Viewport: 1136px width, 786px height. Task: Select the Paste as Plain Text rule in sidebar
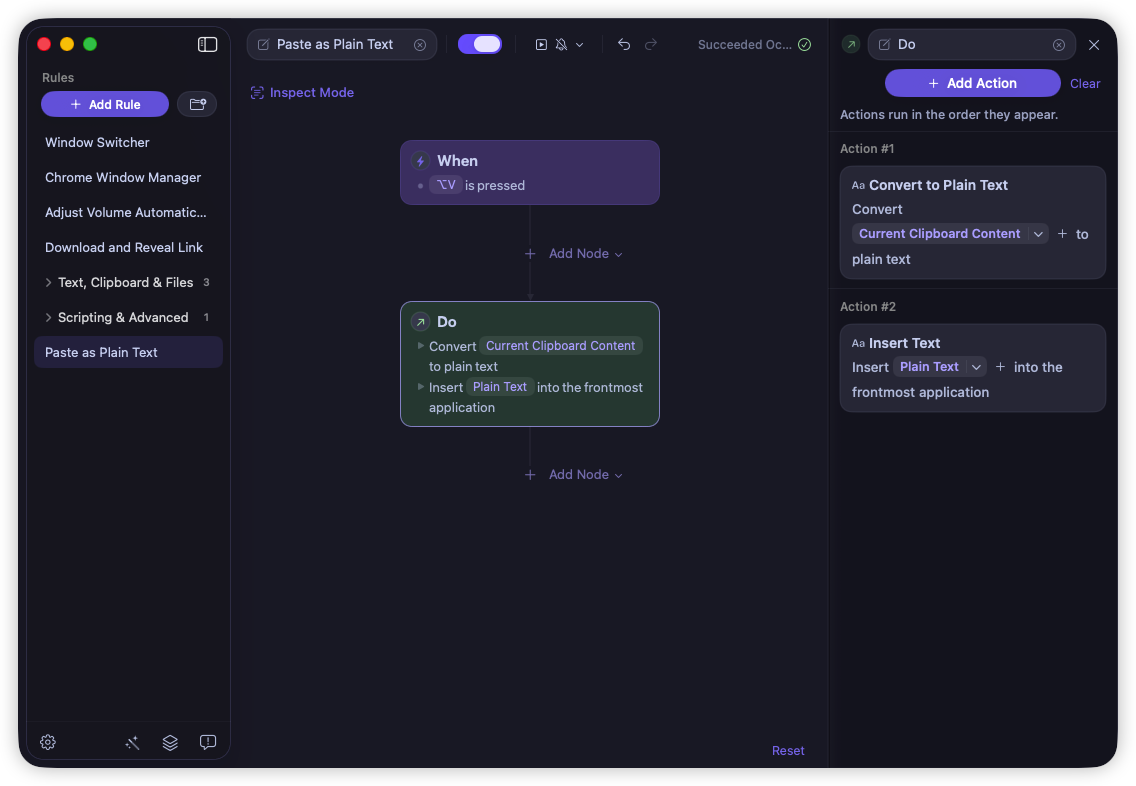pos(128,352)
